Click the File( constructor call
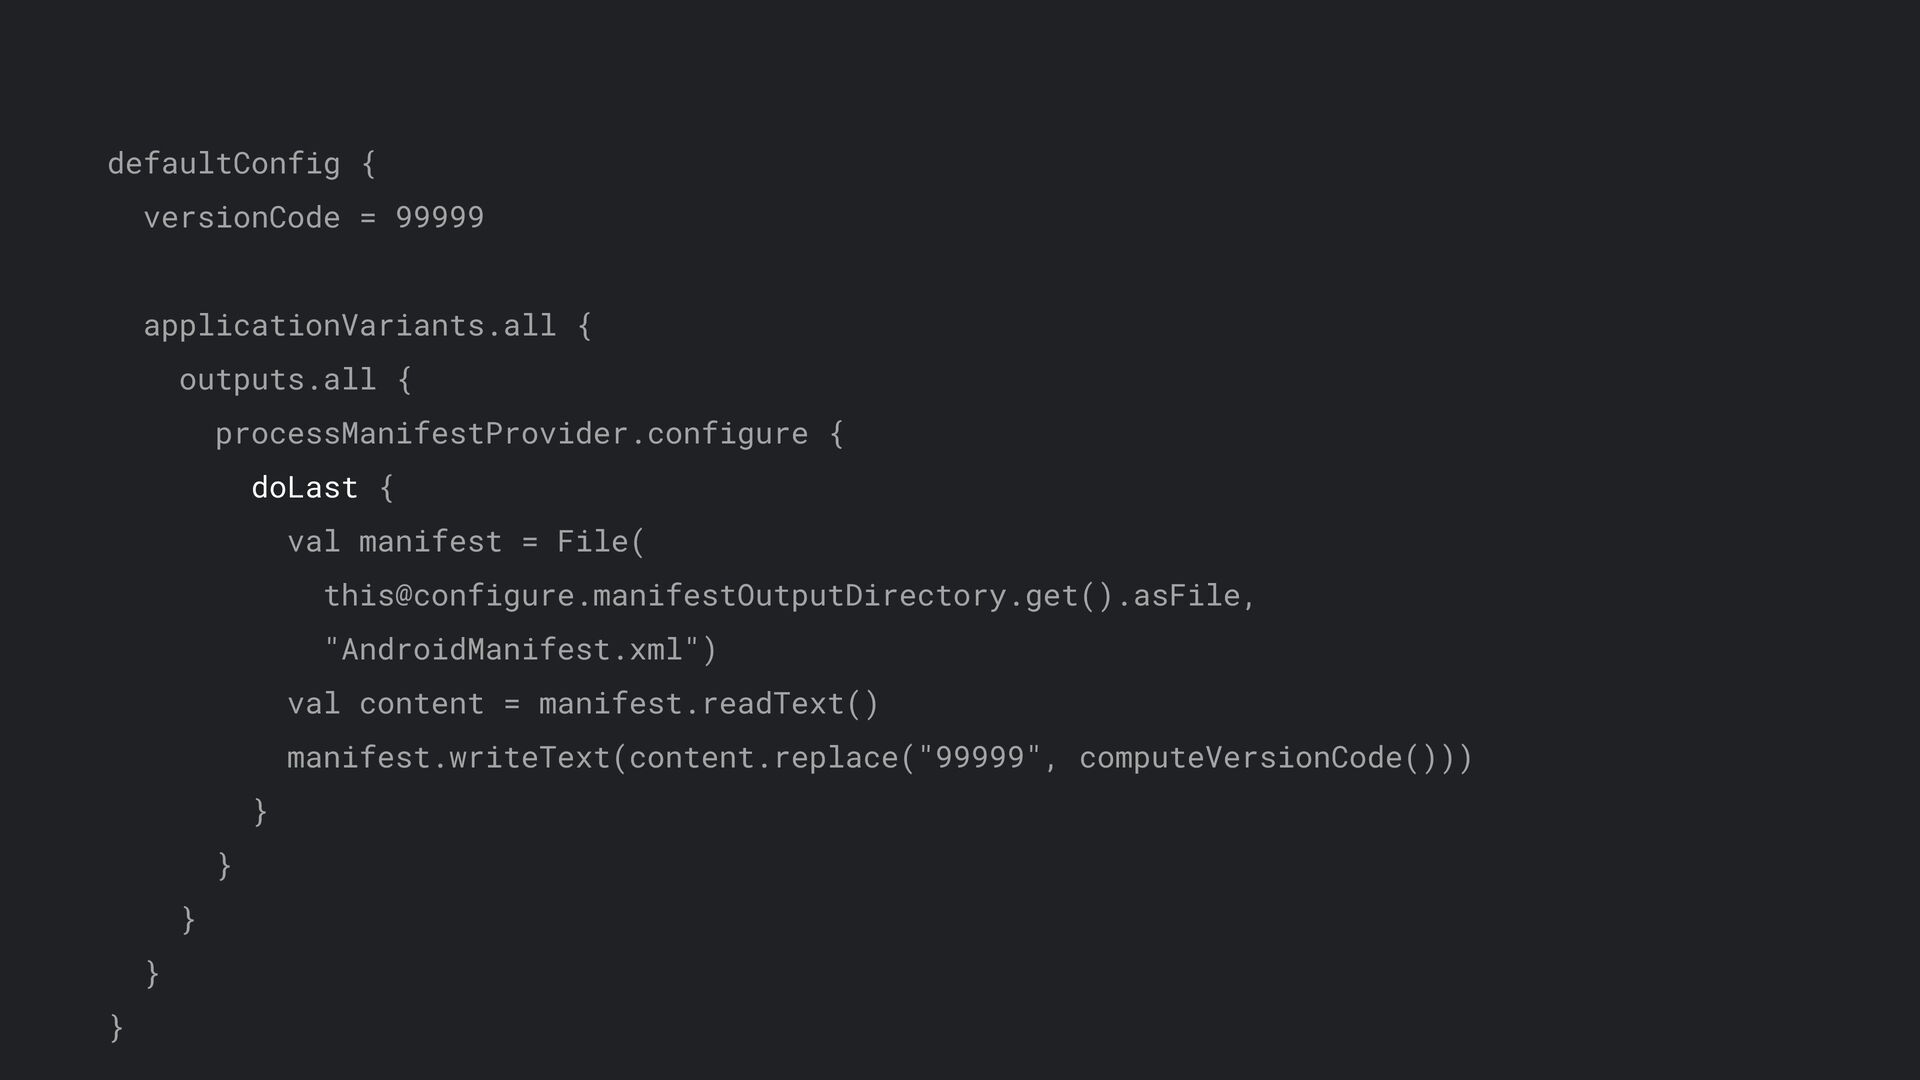This screenshot has height=1080, width=1920. point(602,542)
